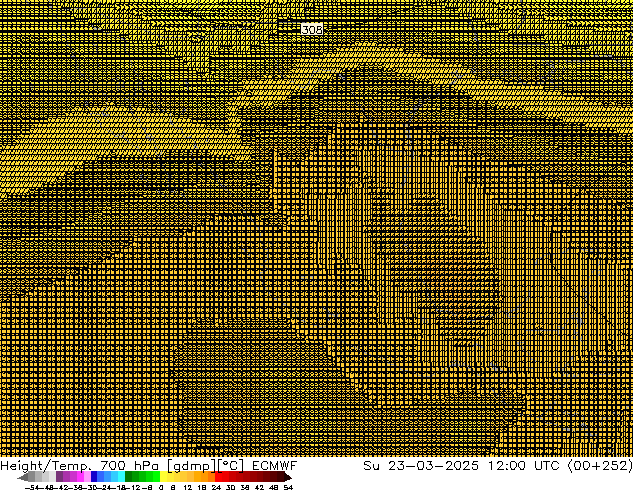Click the legend value 0
634x490 pixels.
[161, 487]
